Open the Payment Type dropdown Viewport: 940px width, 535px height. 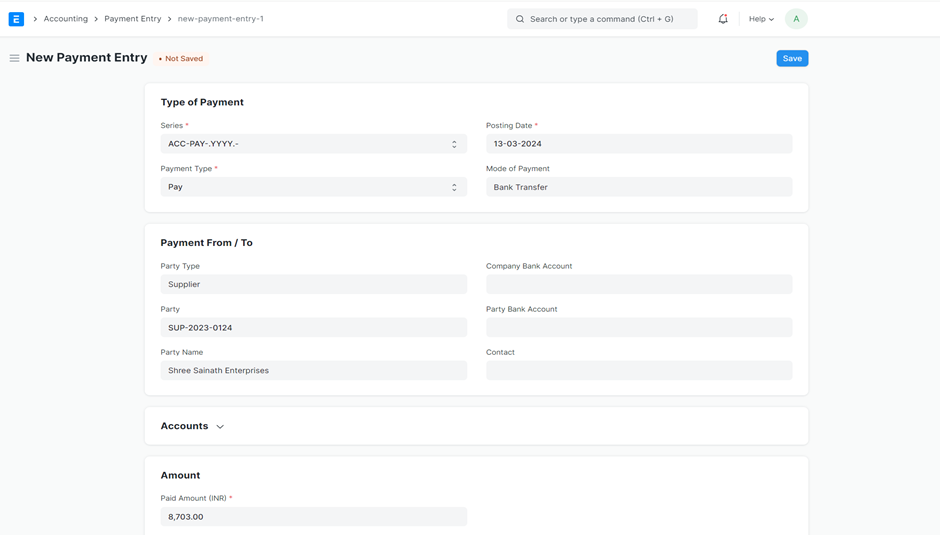tap(313, 187)
